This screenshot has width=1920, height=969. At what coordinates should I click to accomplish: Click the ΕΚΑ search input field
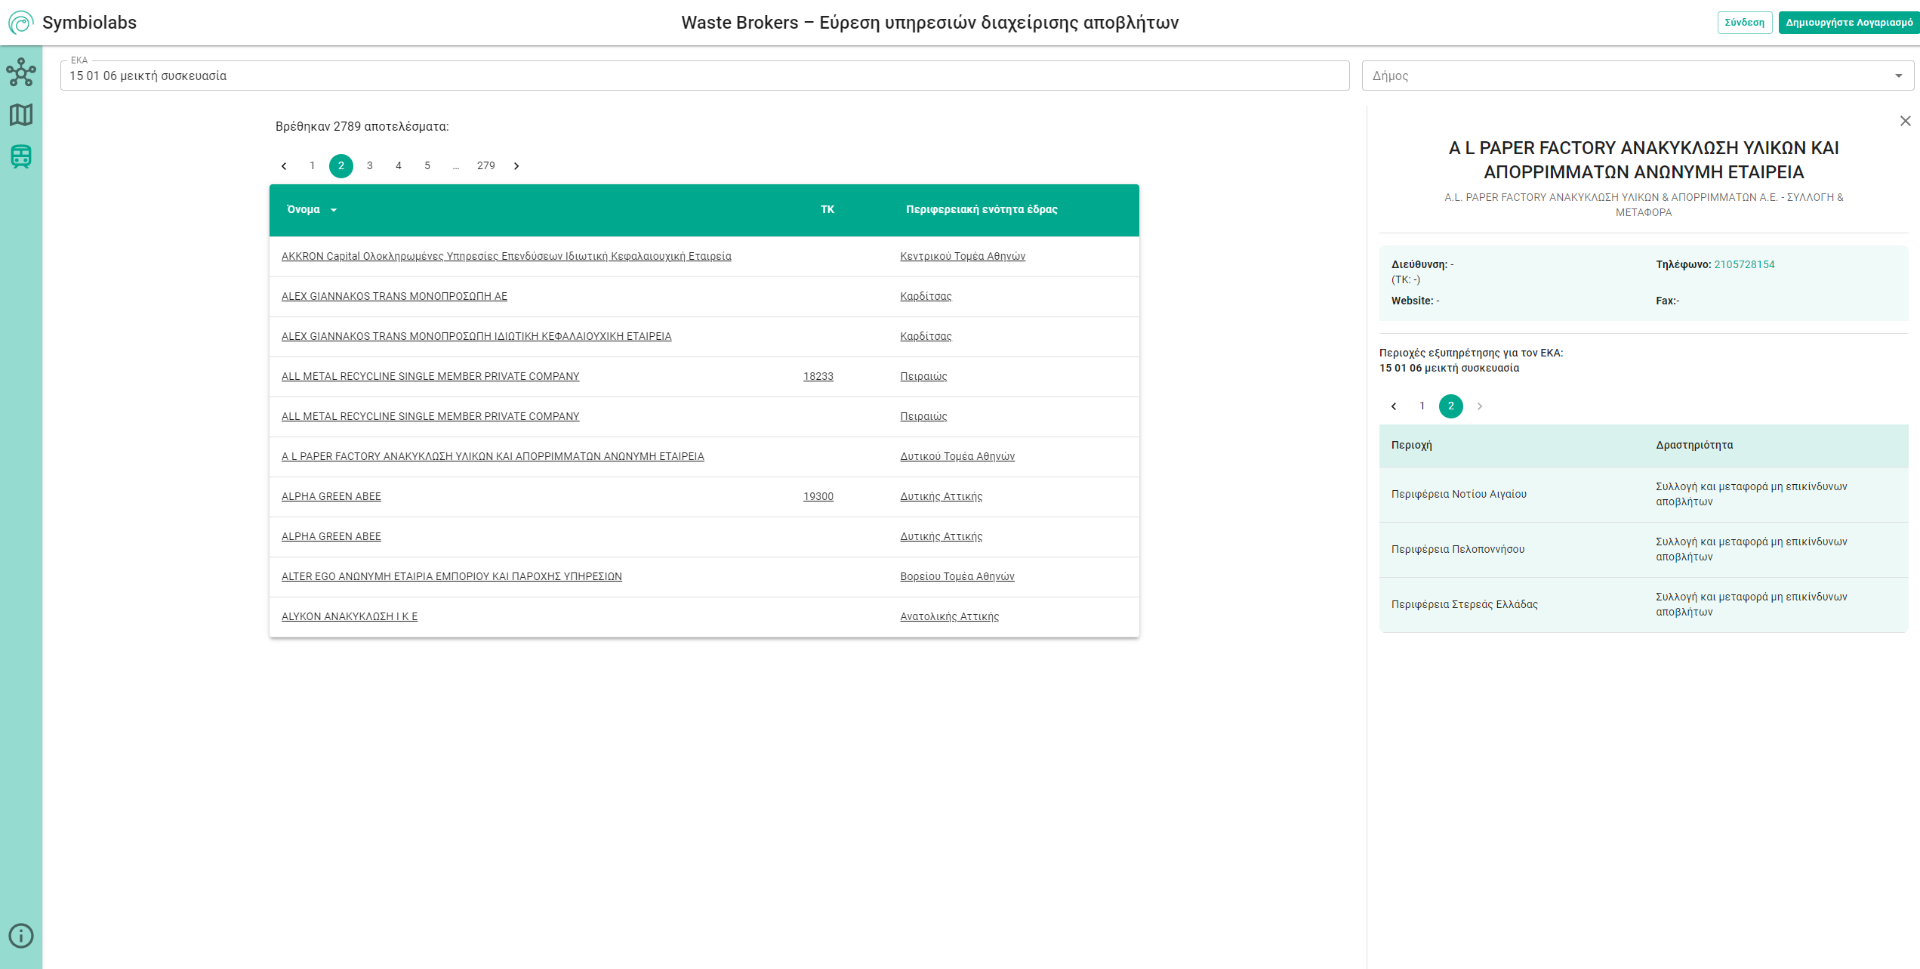(704, 76)
